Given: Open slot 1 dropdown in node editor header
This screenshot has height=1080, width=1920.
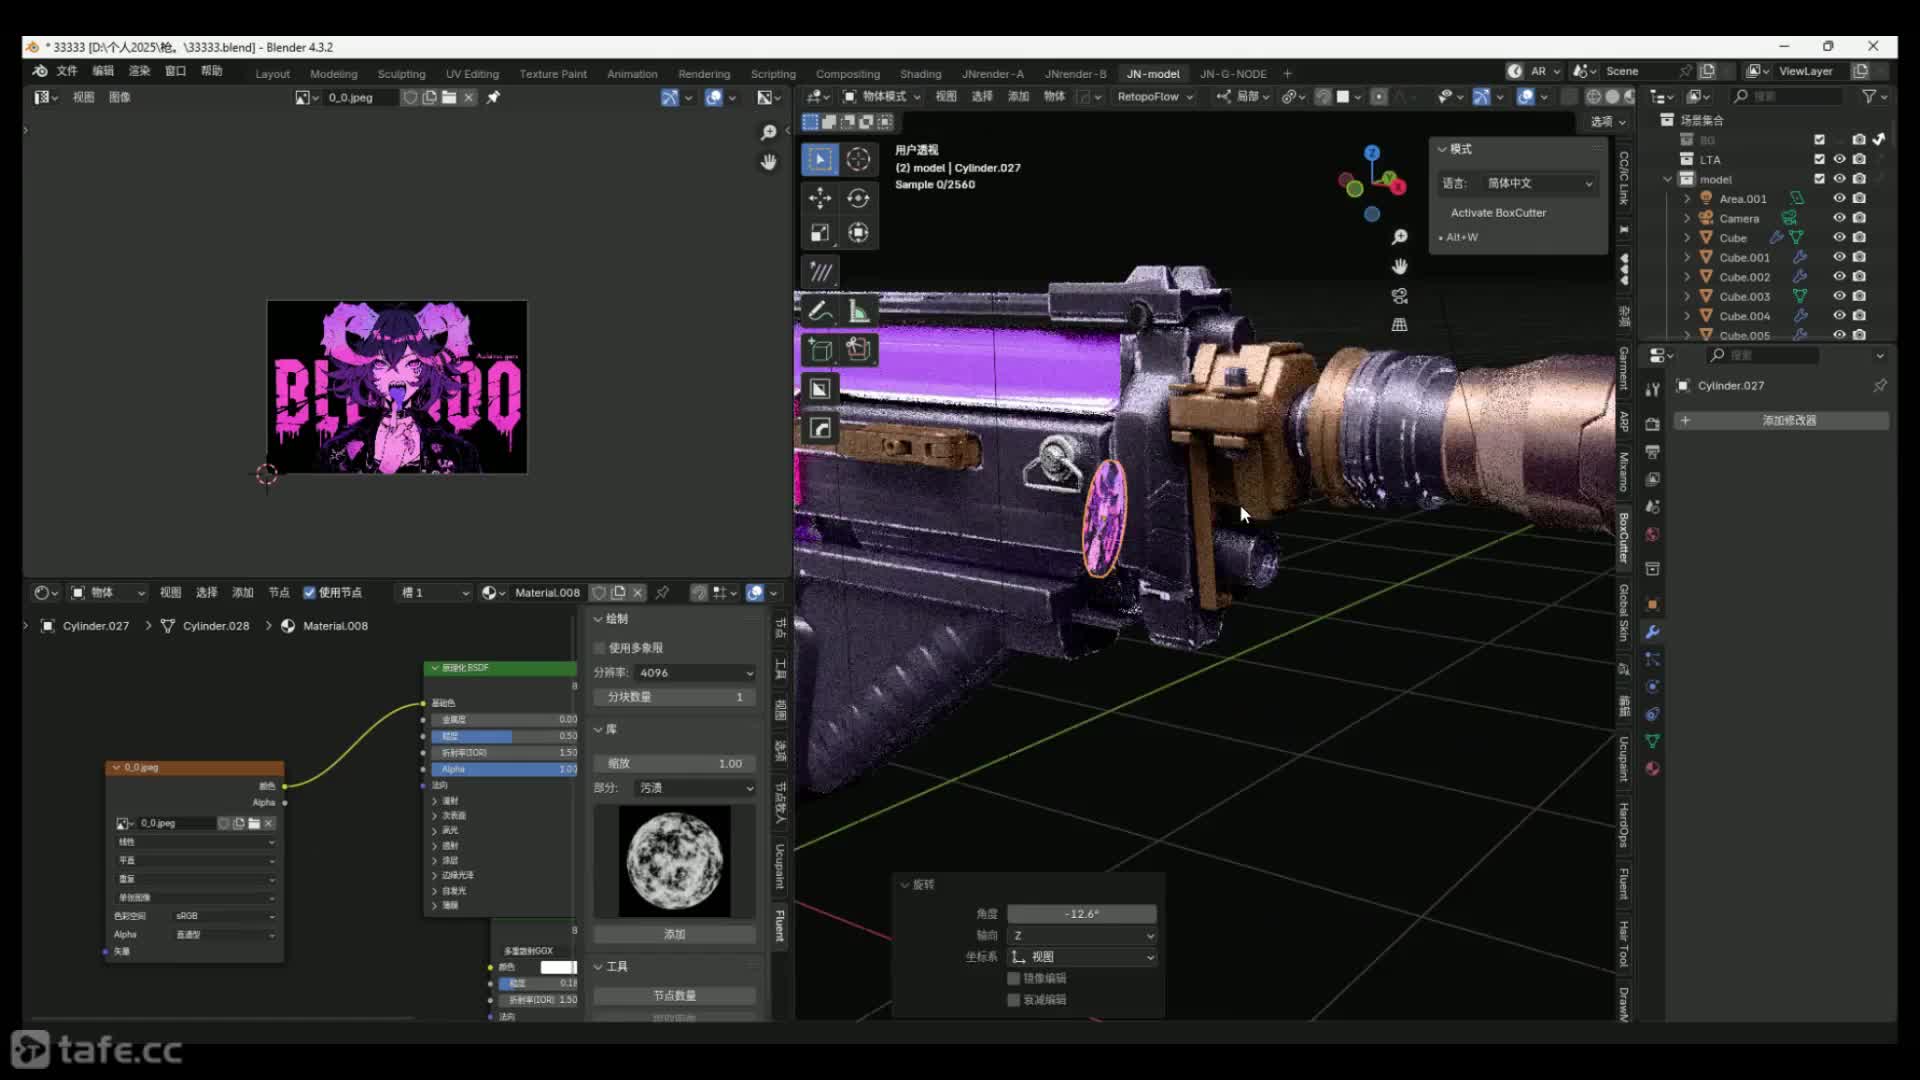Looking at the screenshot, I should (x=433, y=593).
